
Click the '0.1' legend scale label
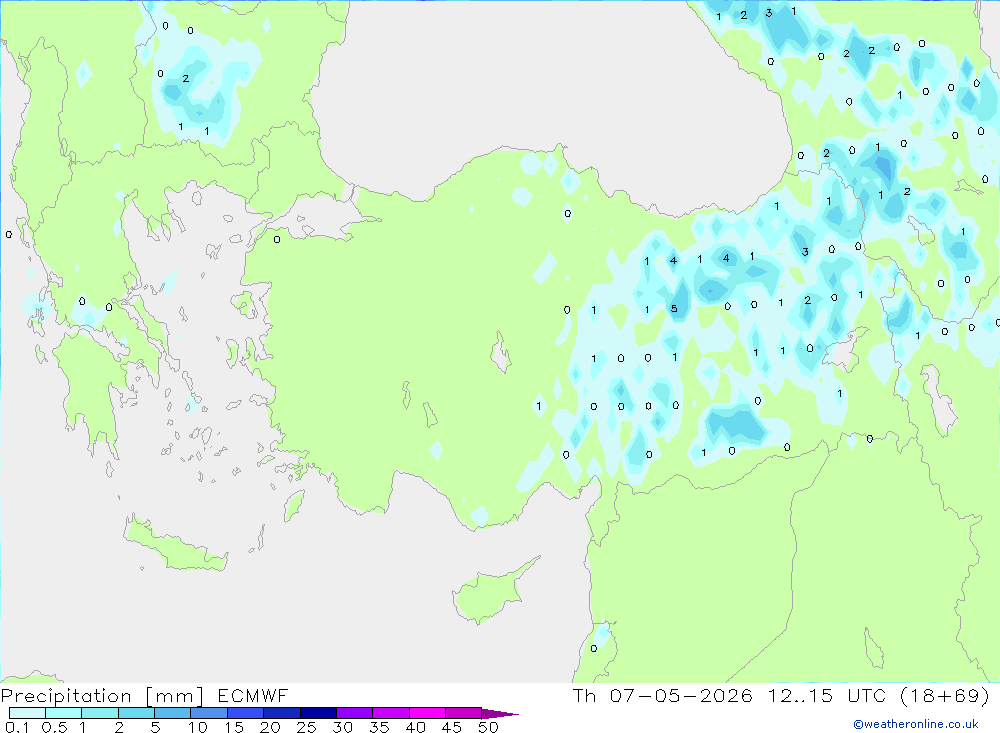(17, 727)
